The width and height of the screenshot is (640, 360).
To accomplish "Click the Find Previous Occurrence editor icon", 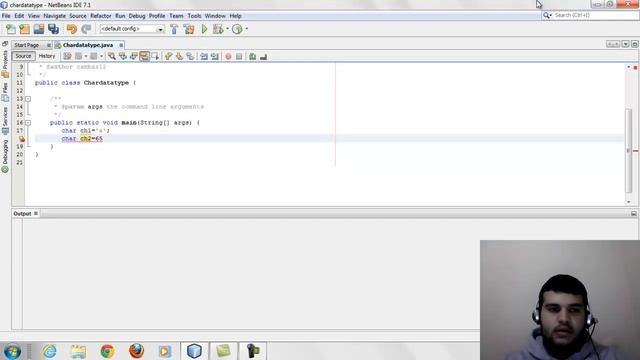I will (x=122, y=56).
